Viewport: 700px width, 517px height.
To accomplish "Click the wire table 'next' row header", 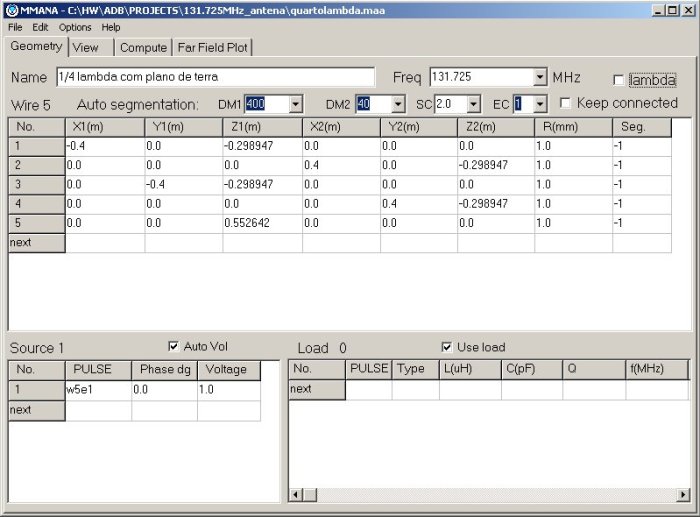I will point(37,243).
